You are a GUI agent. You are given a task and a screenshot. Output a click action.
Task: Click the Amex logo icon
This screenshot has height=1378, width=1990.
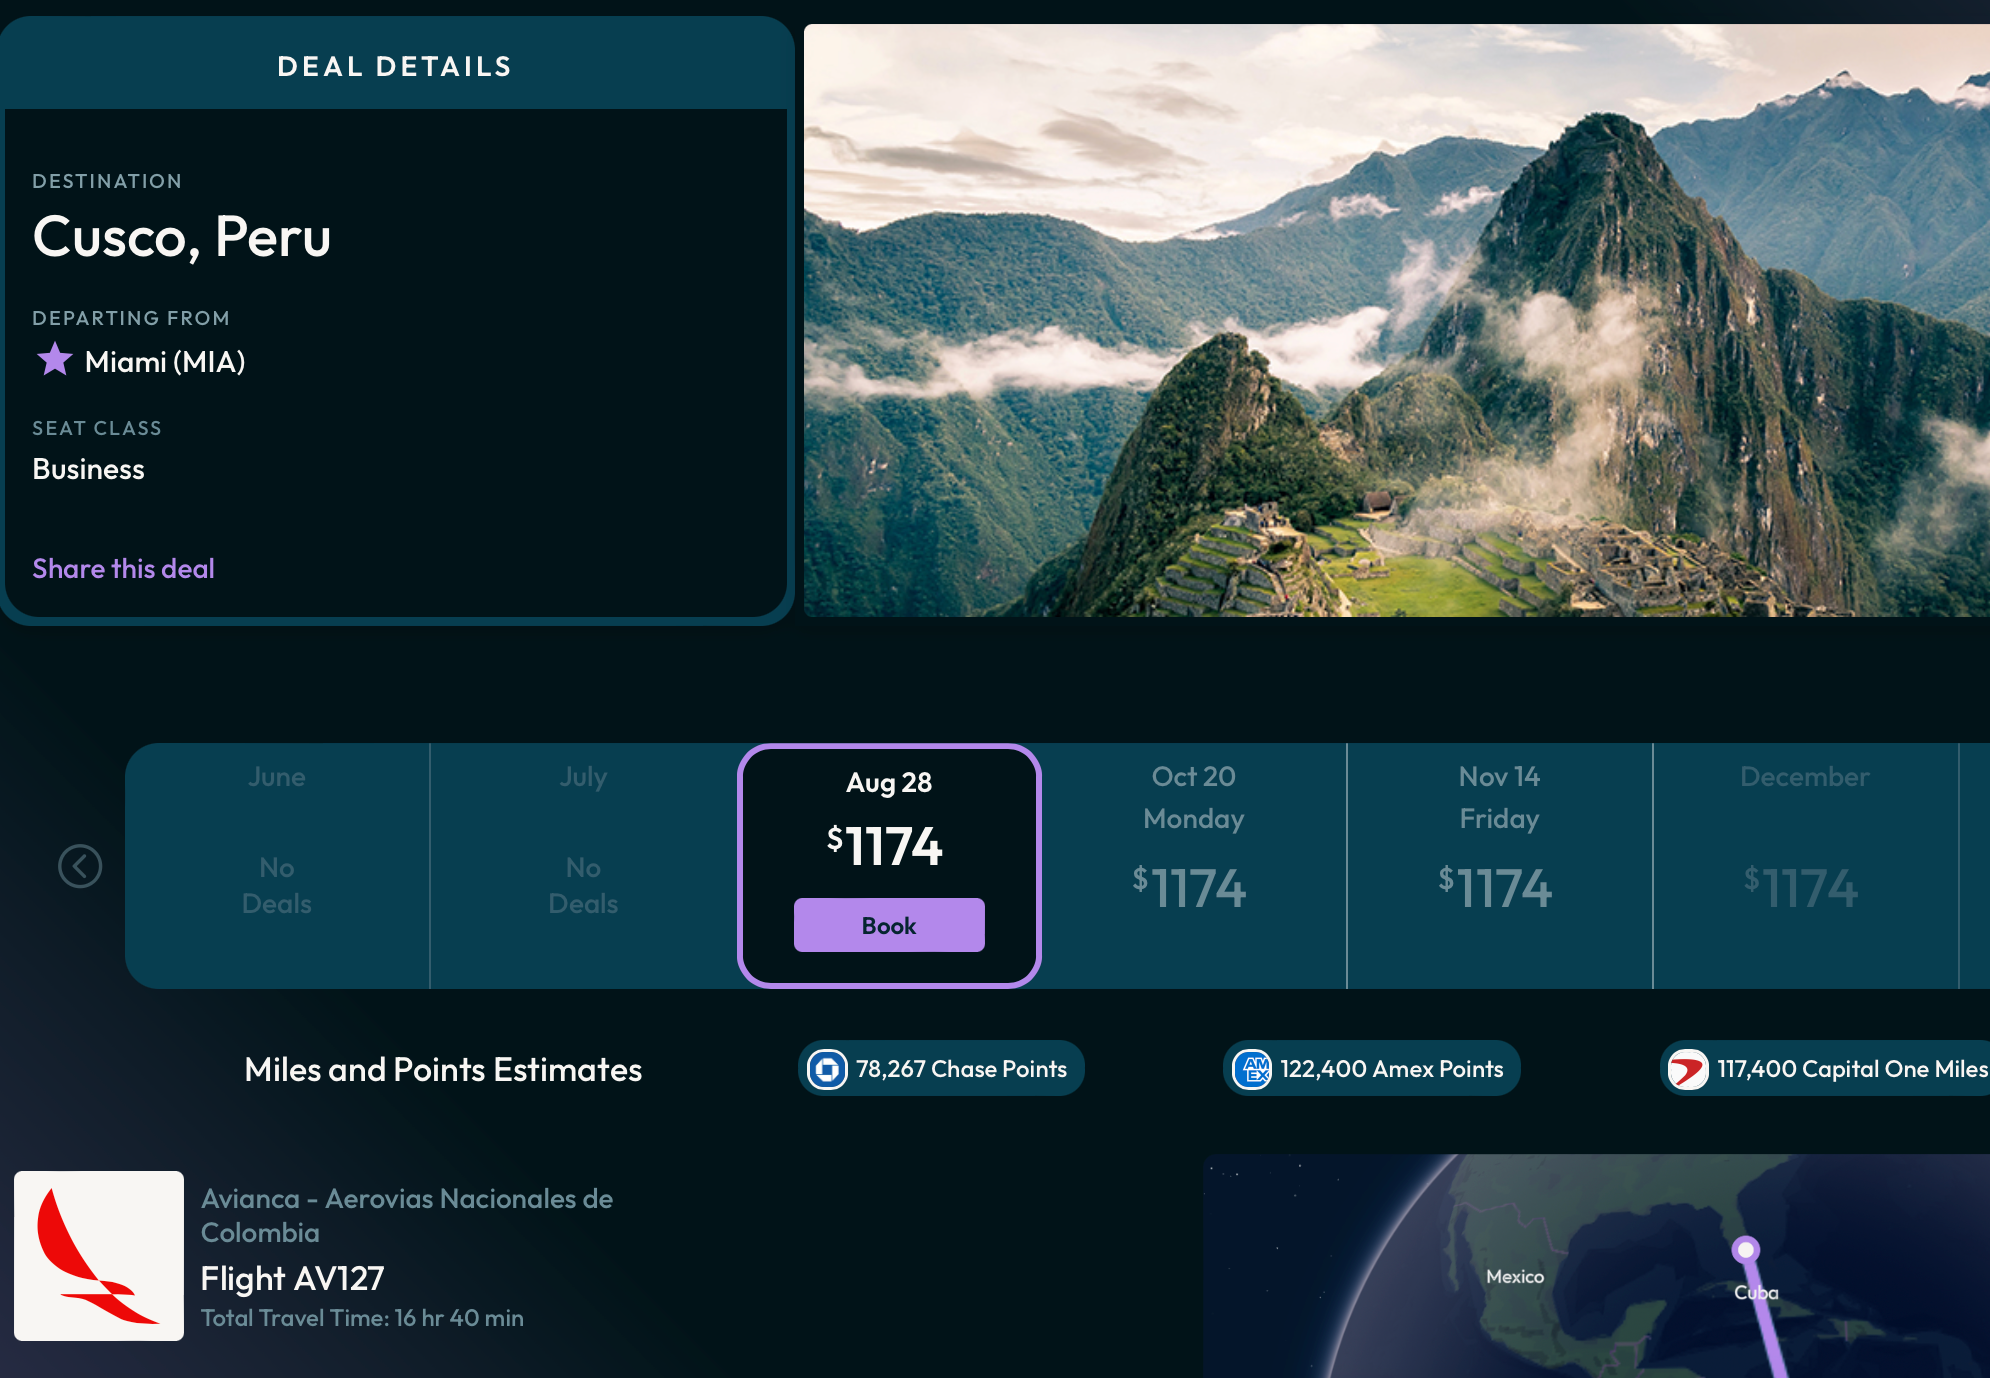point(1252,1069)
